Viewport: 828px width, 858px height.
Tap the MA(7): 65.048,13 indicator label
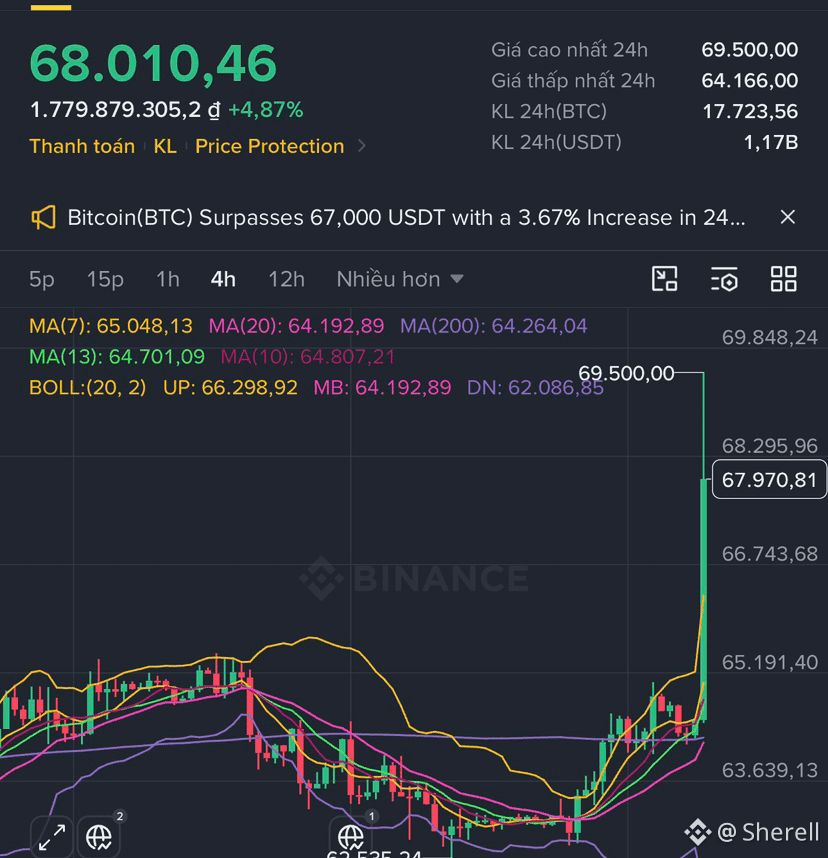click(x=111, y=326)
